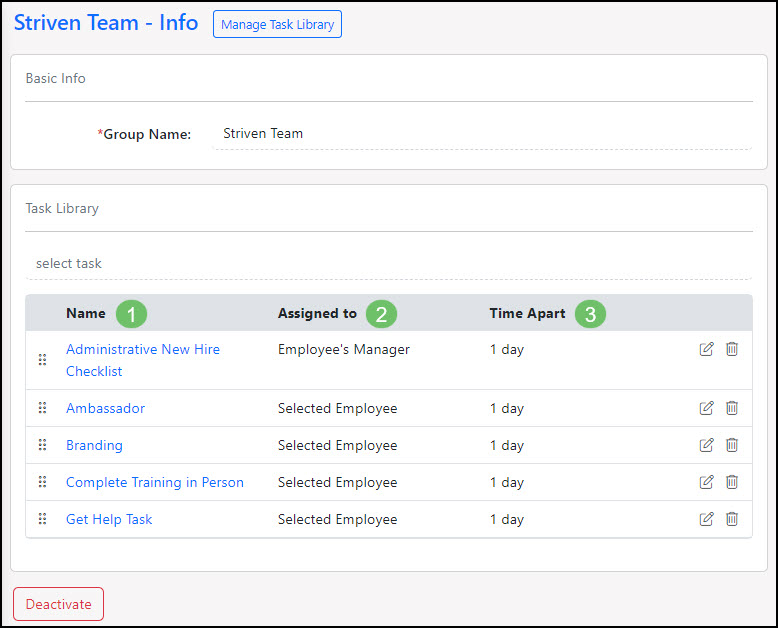
Task: Click drag handle for Complete Training in Person
Action: 43,482
